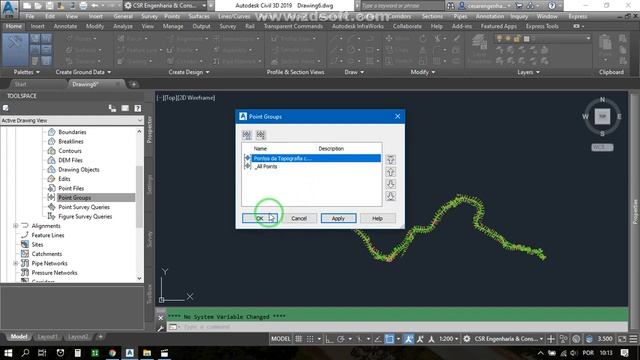Click the Application menu A logo
The width and height of the screenshot is (640, 360).
[x=9, y=9]
